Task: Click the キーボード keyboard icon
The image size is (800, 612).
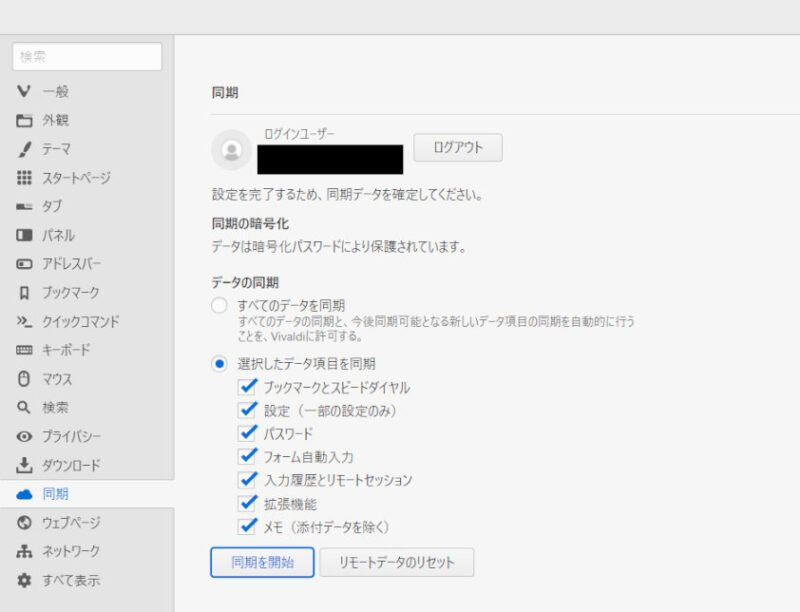Action: point(24,350)
